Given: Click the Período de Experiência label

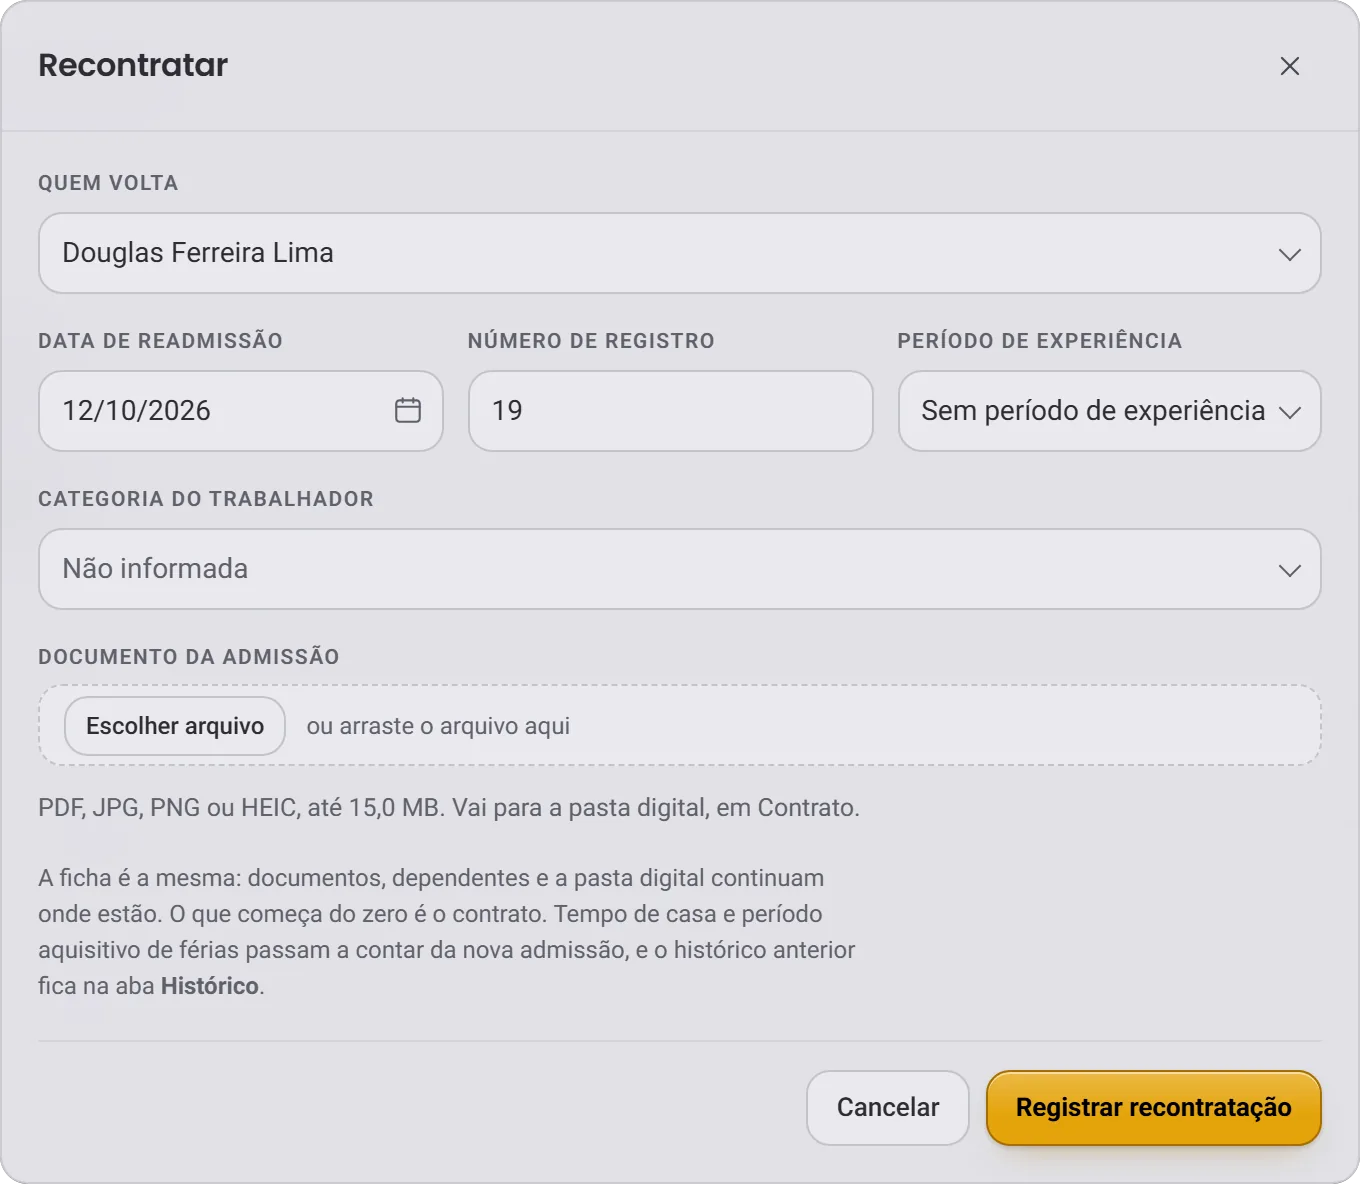Looking at the screenshot, I should (x=1040, y=341).
